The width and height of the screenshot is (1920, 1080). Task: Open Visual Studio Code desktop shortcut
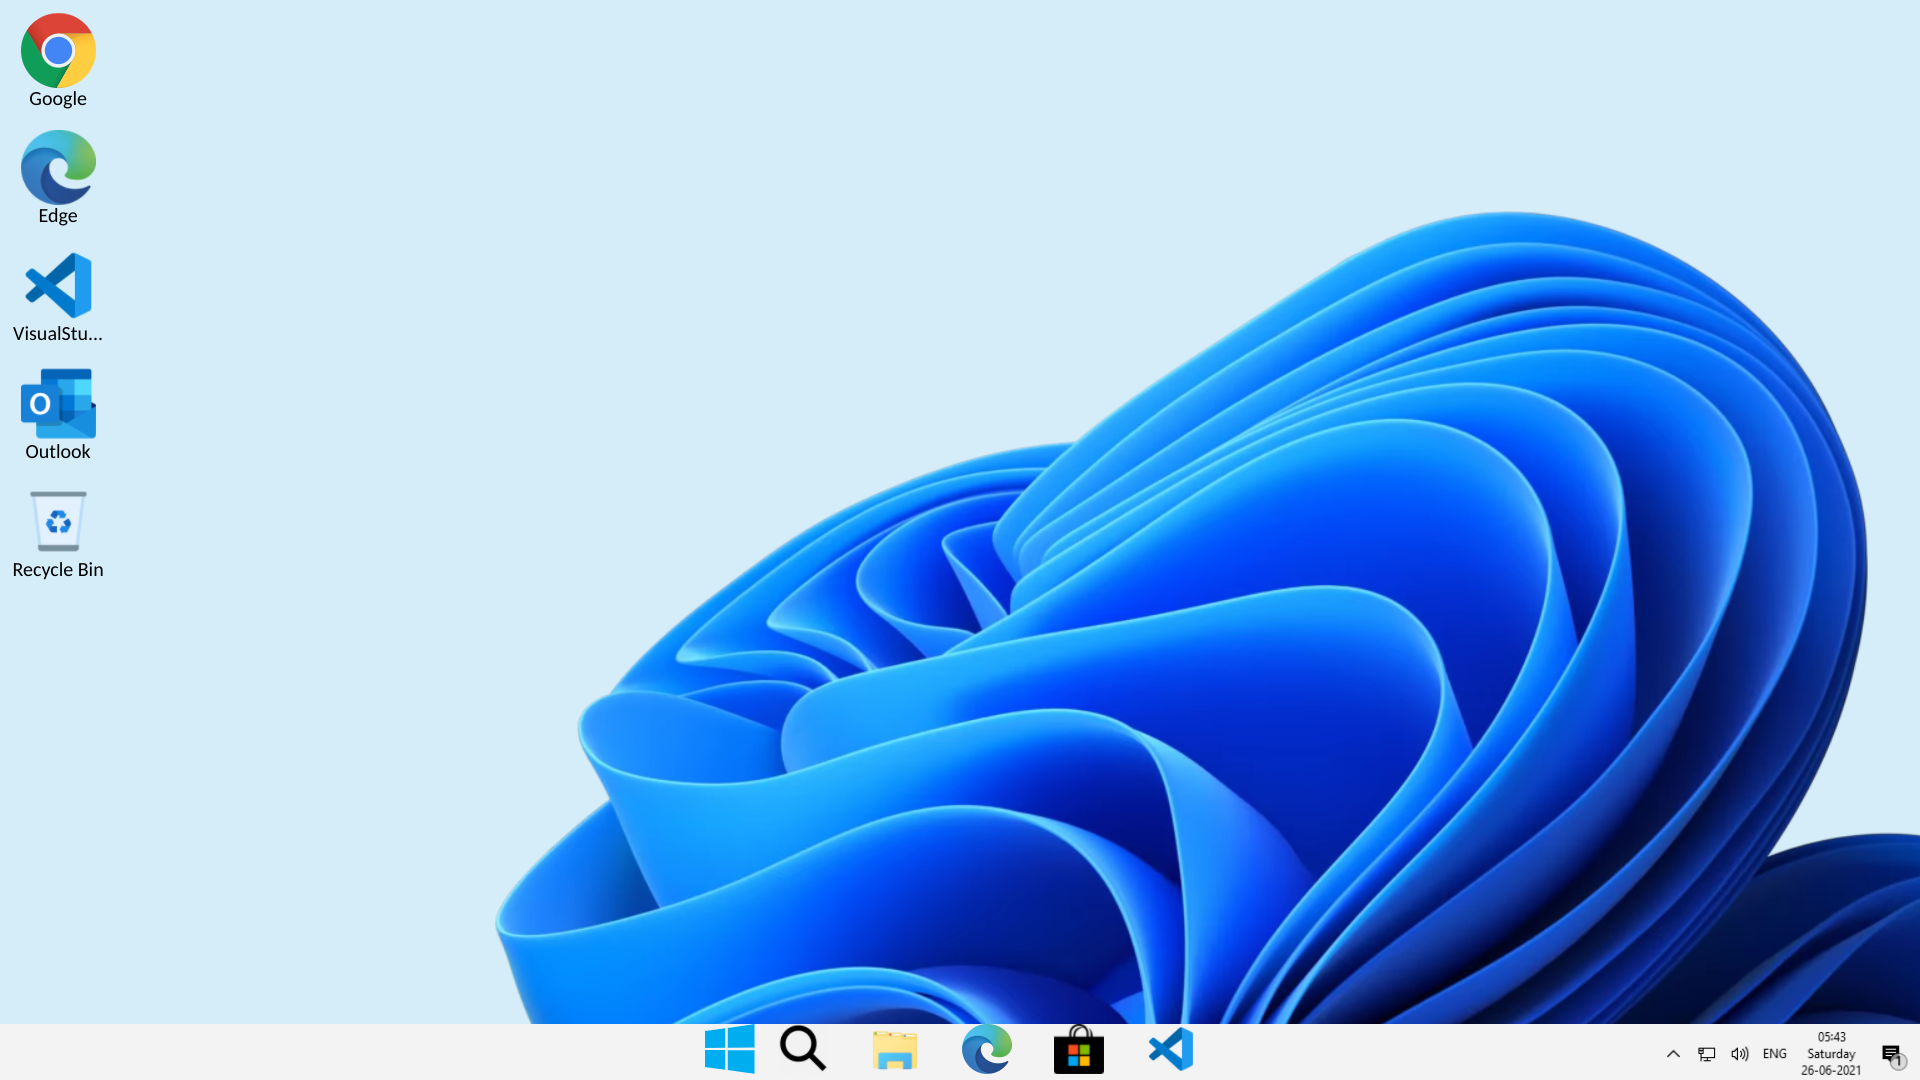tap(57, 285)
